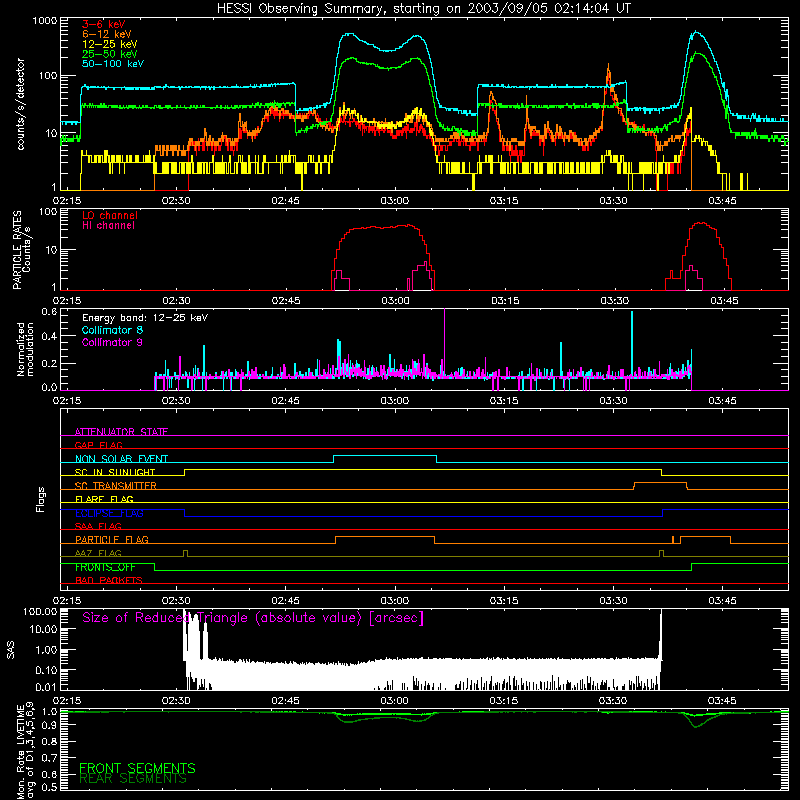Viewport: 800px width, 800px height.
Task: Click the front segments livetime dip near 03:41
Action: (x=696, y=716)
